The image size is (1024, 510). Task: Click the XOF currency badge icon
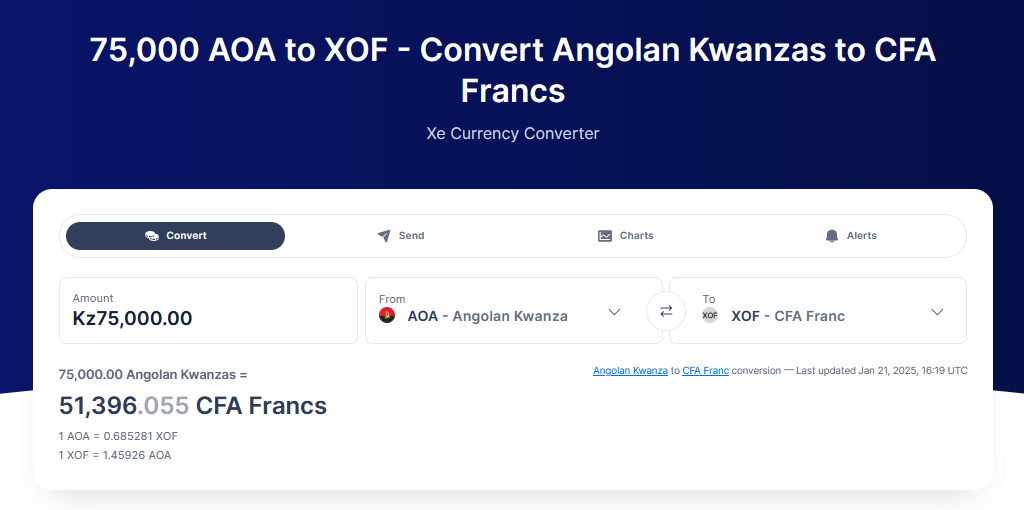(710, 315)
